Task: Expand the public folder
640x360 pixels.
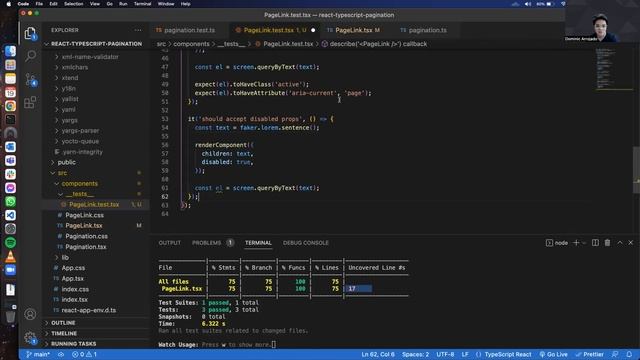Action: [x=96, y=162]
